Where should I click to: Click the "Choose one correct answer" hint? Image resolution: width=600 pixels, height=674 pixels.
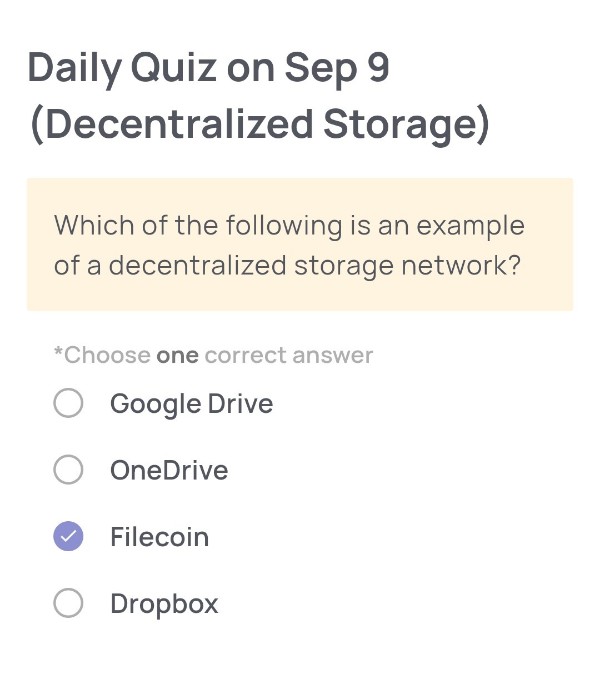click(213, 355)
